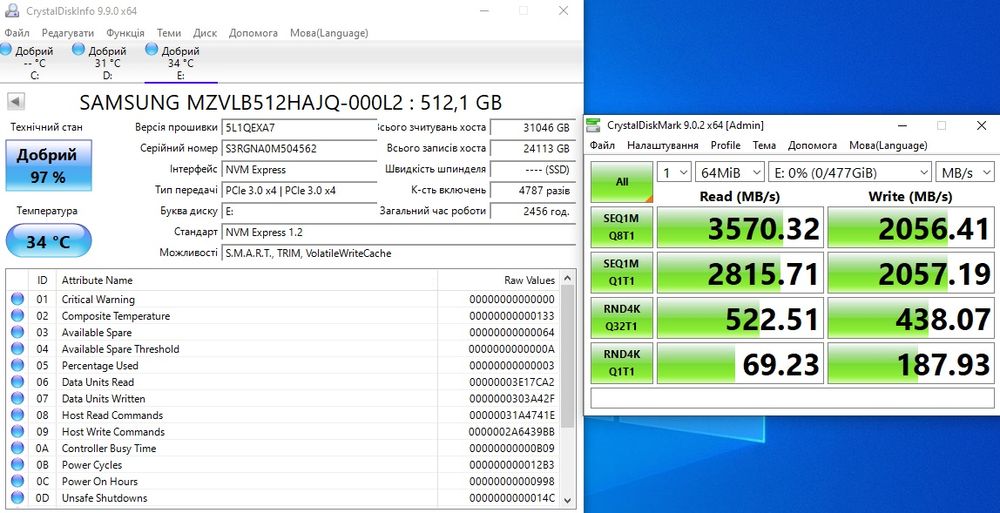The height and width of the screenshot is (513, 1000).
Task: Select drive E: health status orb
Action: [x=151, y=49]
